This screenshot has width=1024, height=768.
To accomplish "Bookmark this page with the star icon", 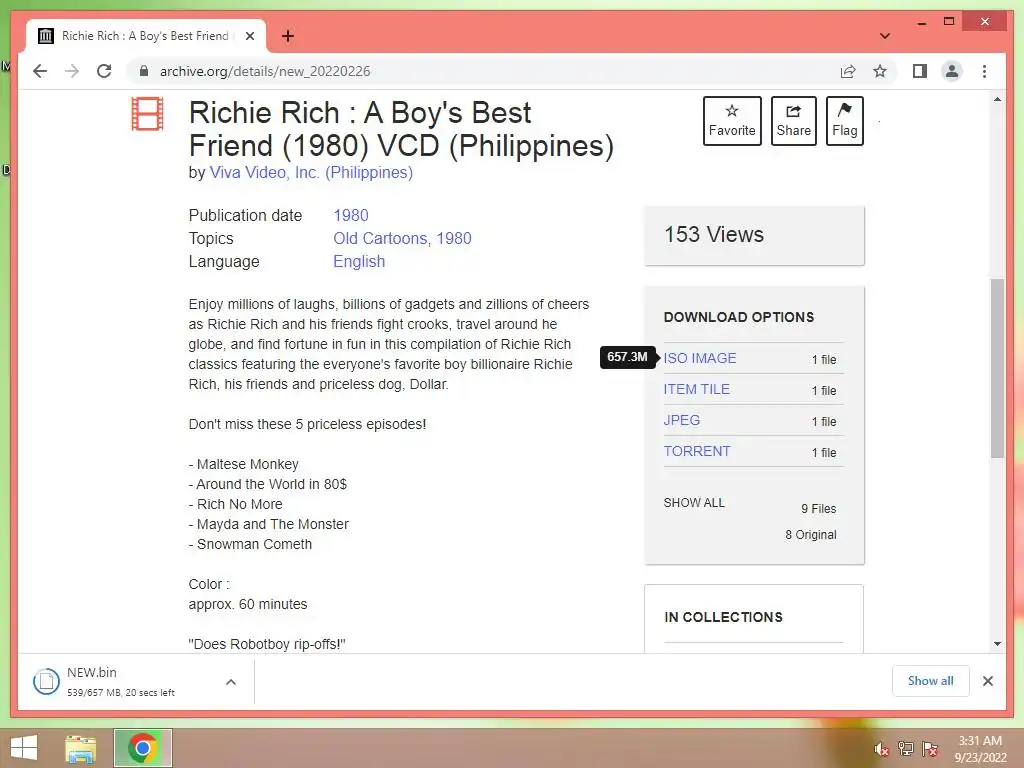I will tap(880, 71).
